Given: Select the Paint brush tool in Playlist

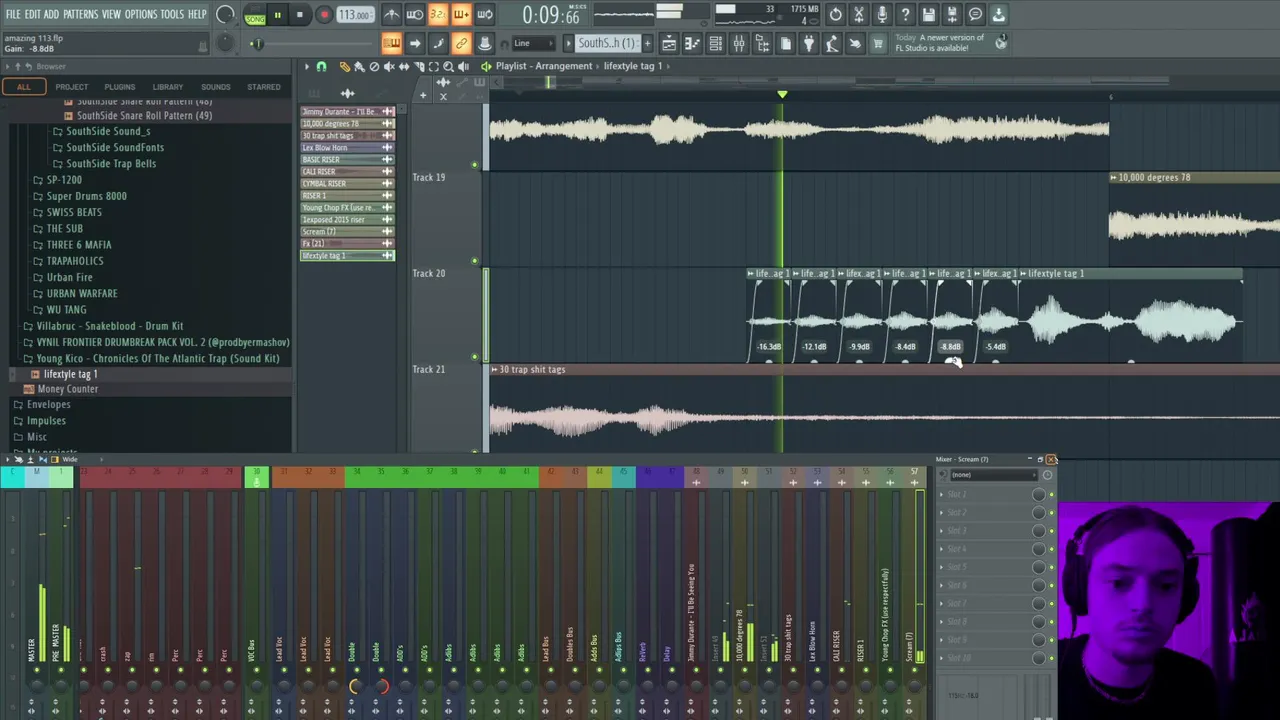Looking at the screenshot, I should [359, 66].
